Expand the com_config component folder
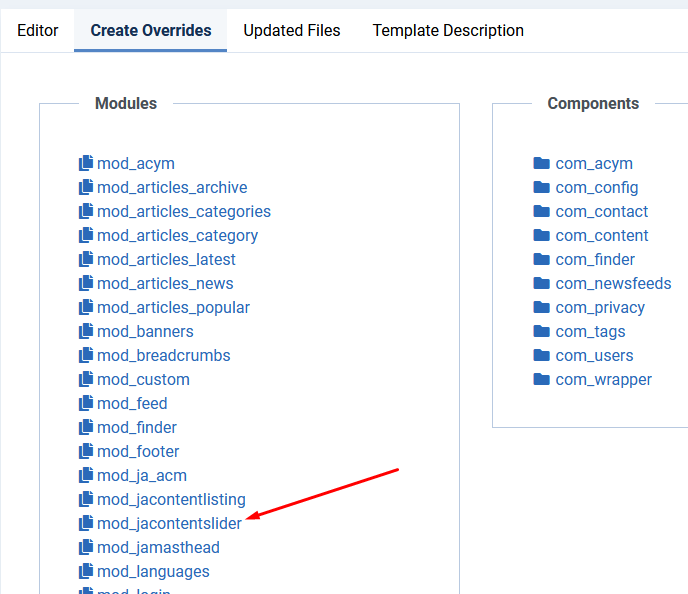The image size is (688, 594). coord(597,188)
